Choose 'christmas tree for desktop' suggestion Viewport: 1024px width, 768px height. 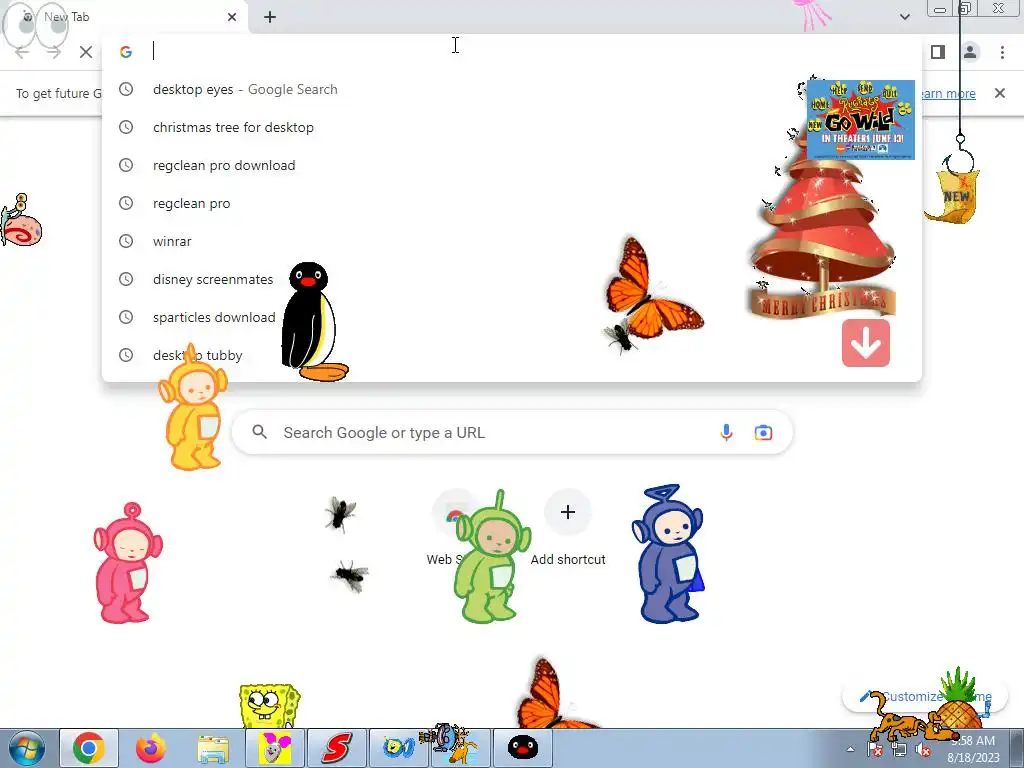(512, 127)
